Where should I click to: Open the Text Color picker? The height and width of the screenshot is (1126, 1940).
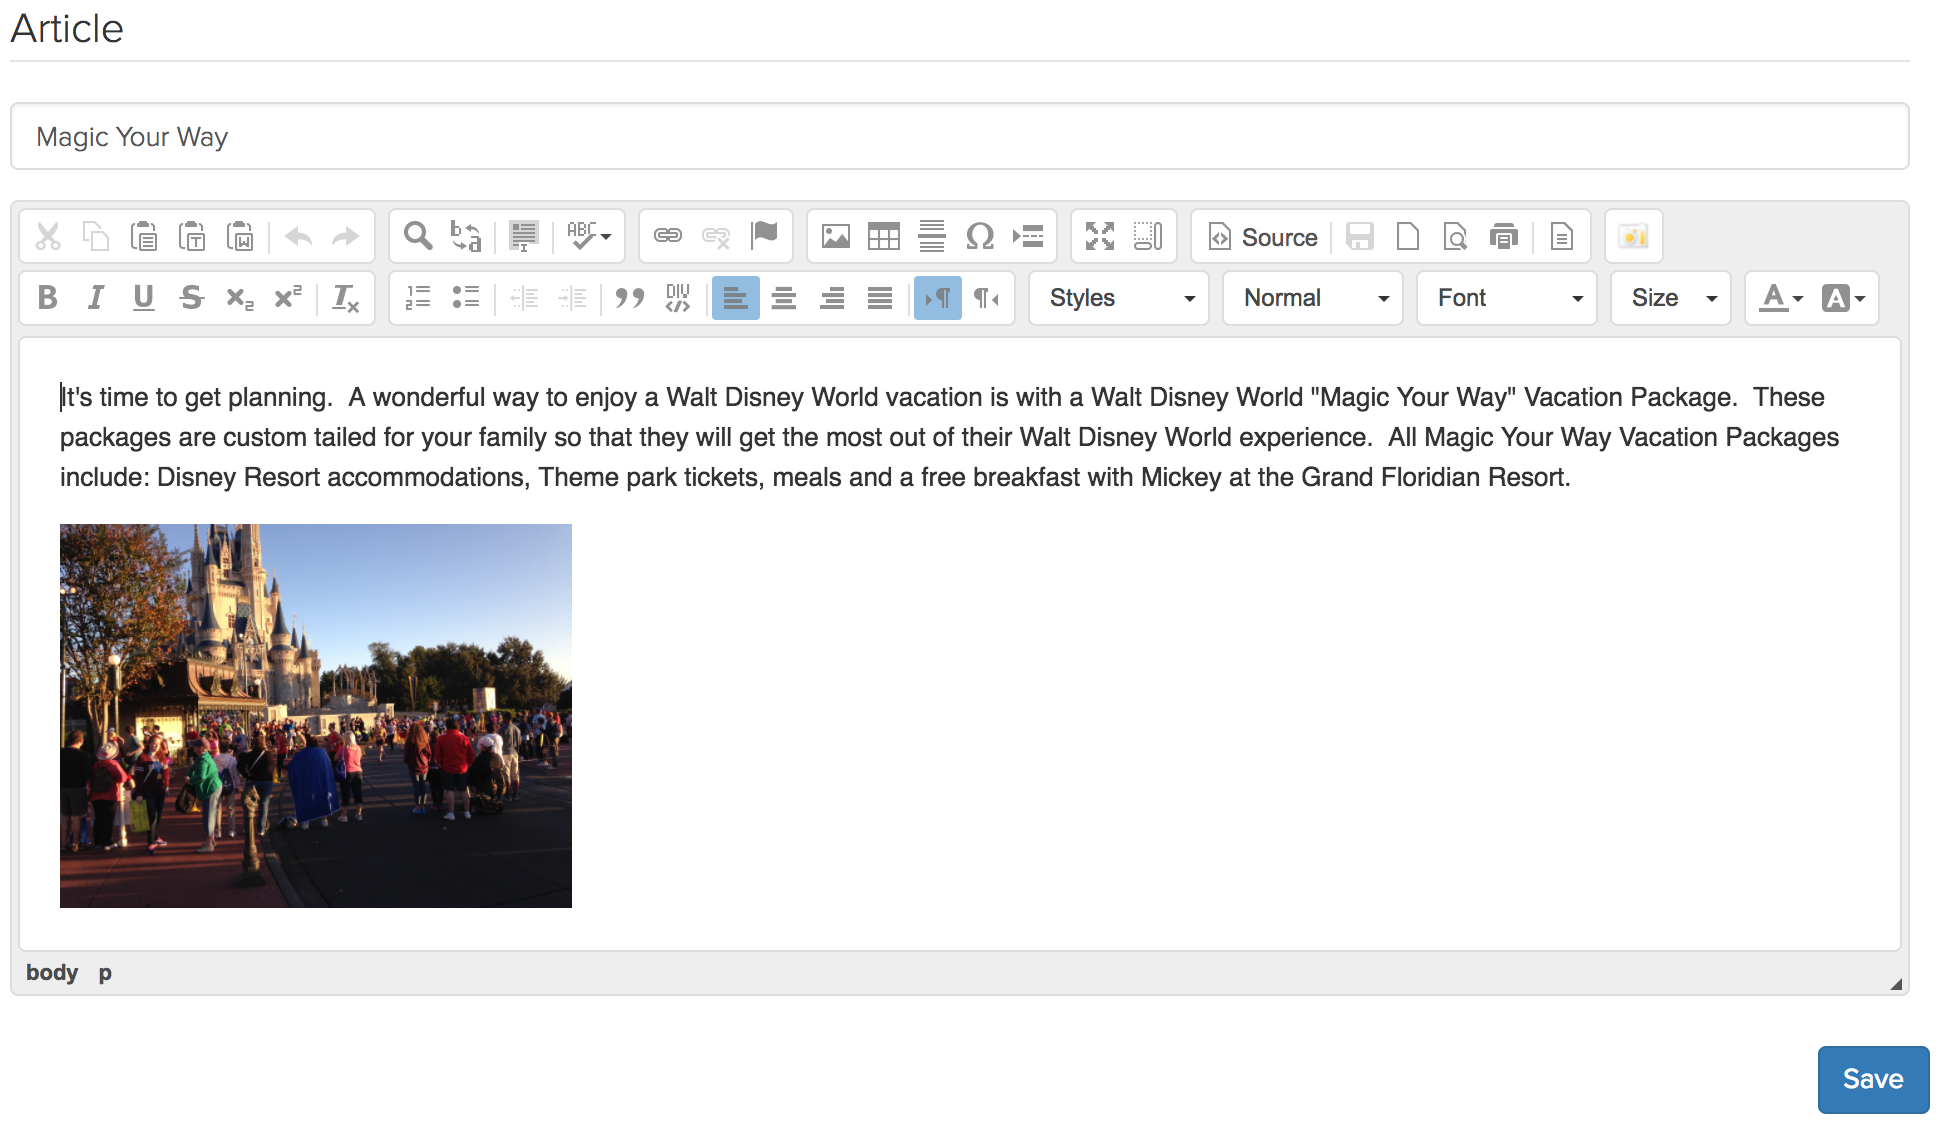(1782, 298)
